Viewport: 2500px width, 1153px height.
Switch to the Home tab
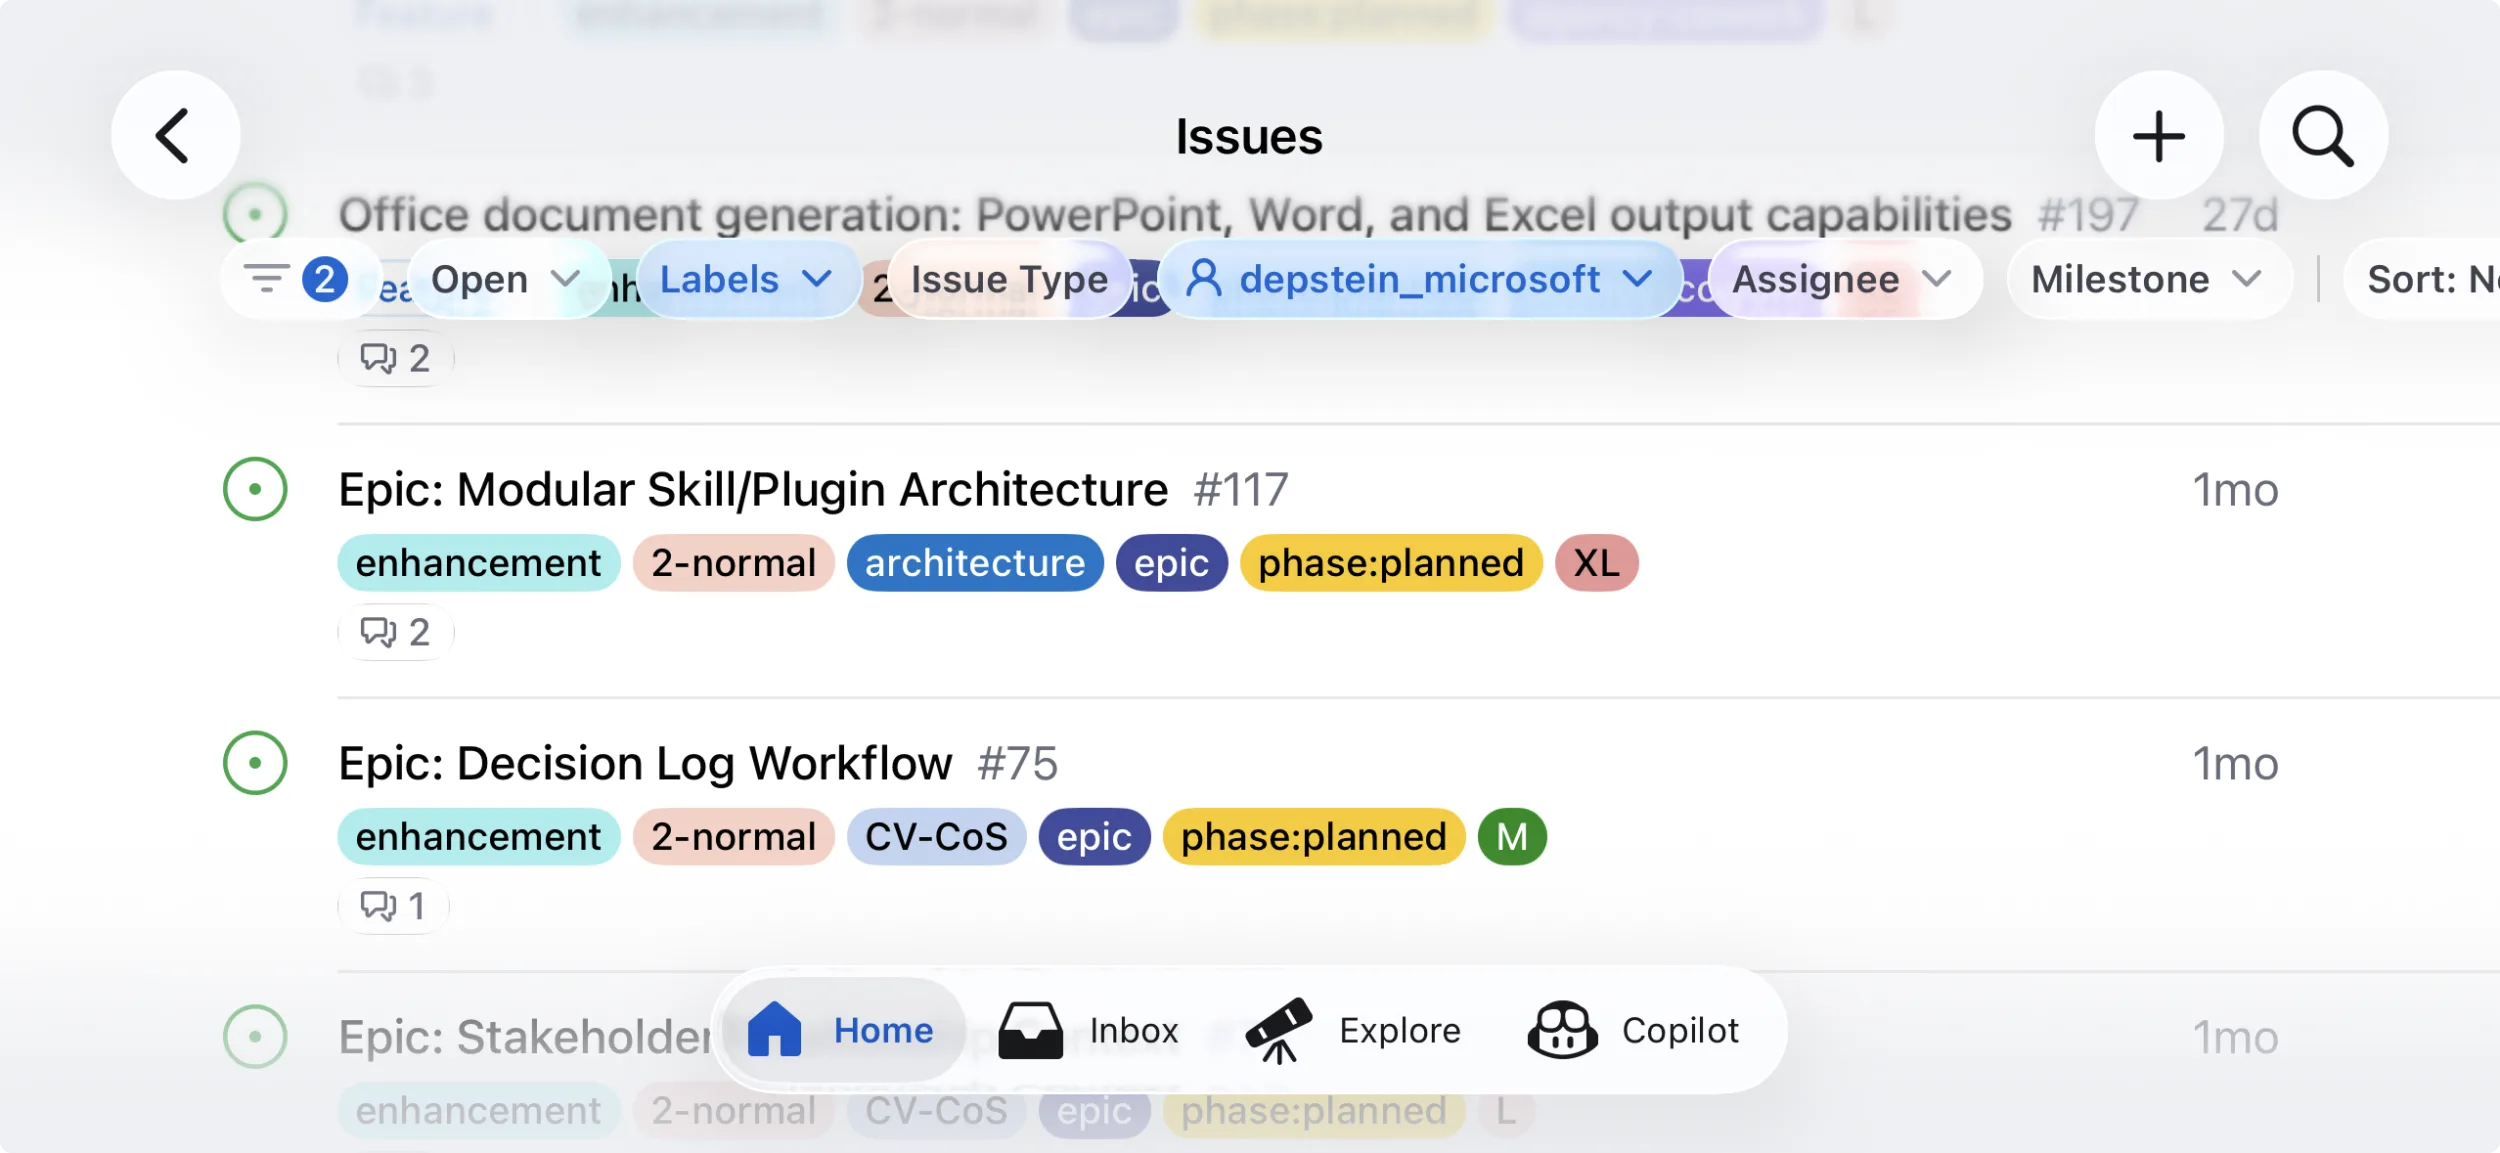tap(842, 1030)
